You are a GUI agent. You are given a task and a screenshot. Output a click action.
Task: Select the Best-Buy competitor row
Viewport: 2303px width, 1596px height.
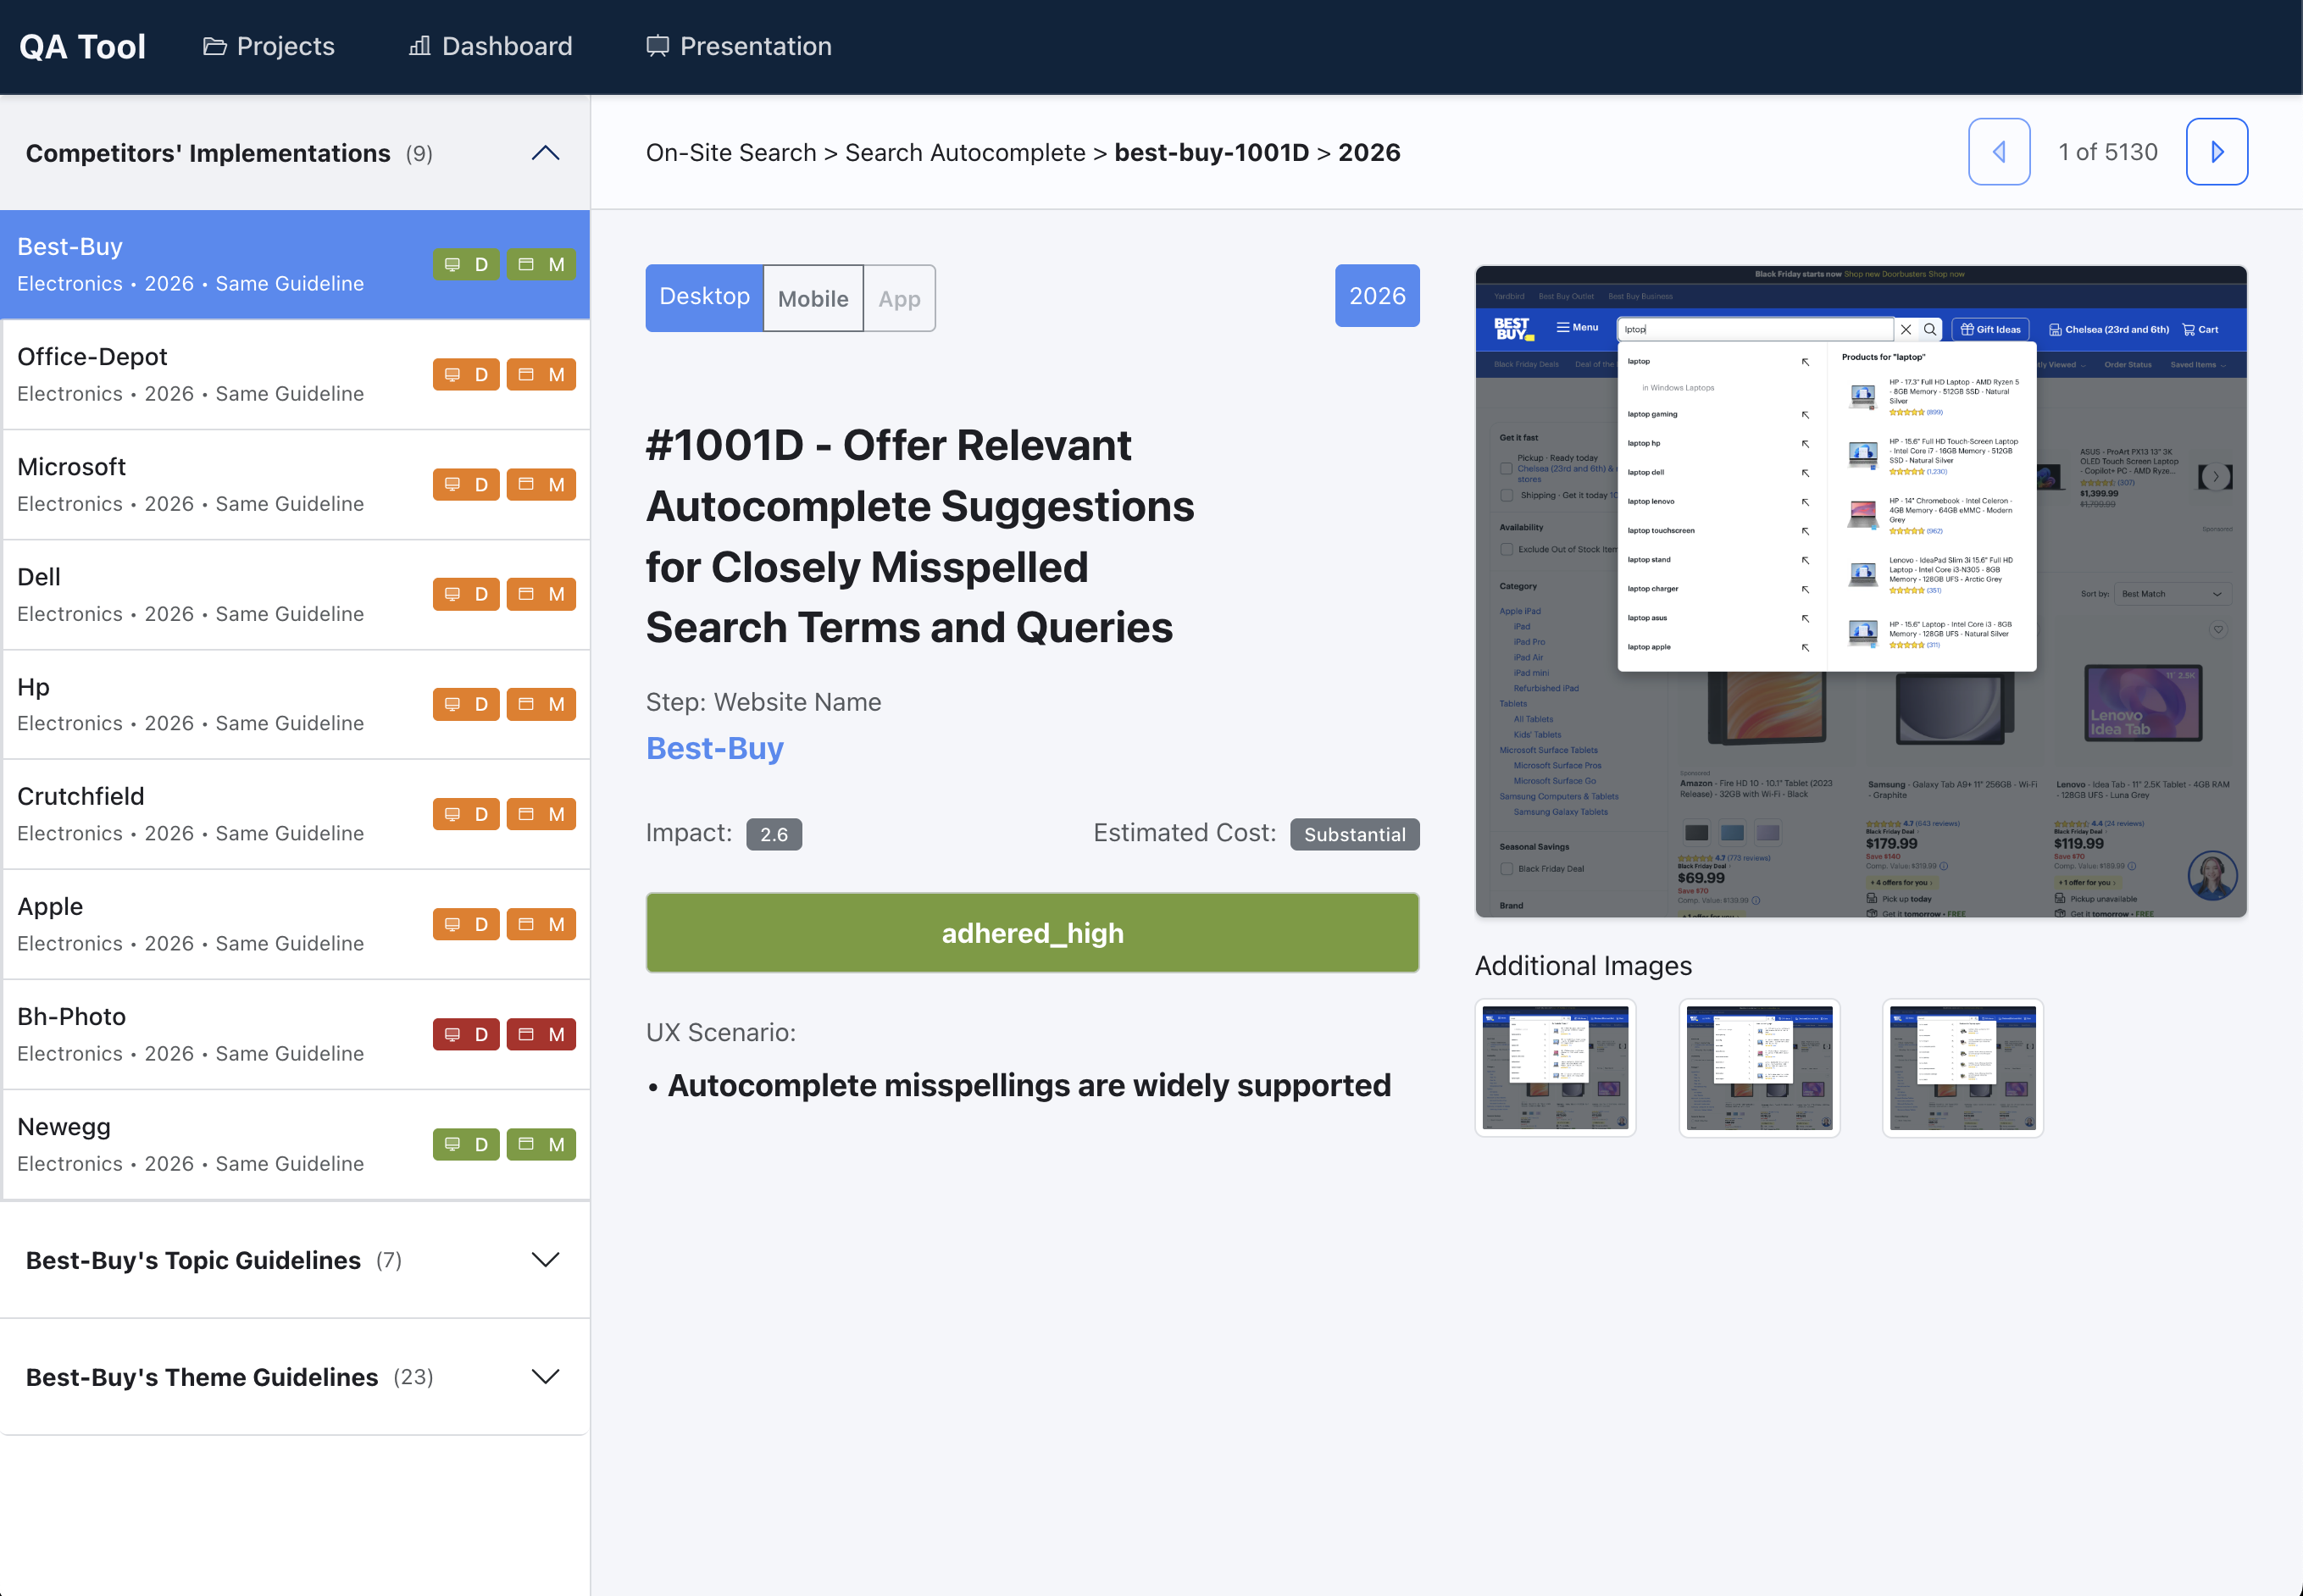pyautogui.click(x=295, y=265)
